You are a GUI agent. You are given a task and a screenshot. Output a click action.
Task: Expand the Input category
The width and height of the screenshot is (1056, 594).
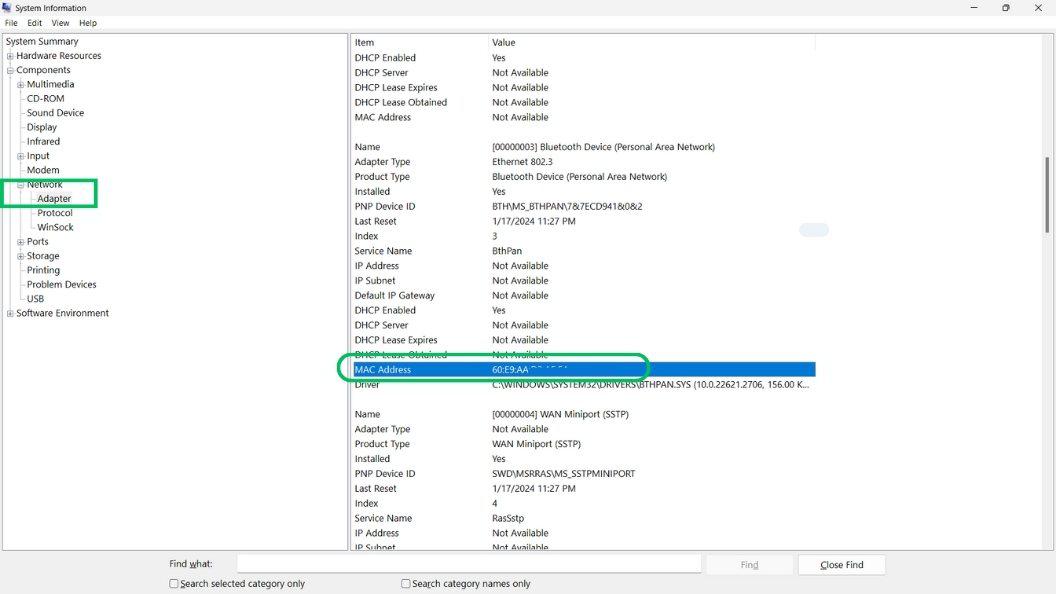click(x=19, y=155)
